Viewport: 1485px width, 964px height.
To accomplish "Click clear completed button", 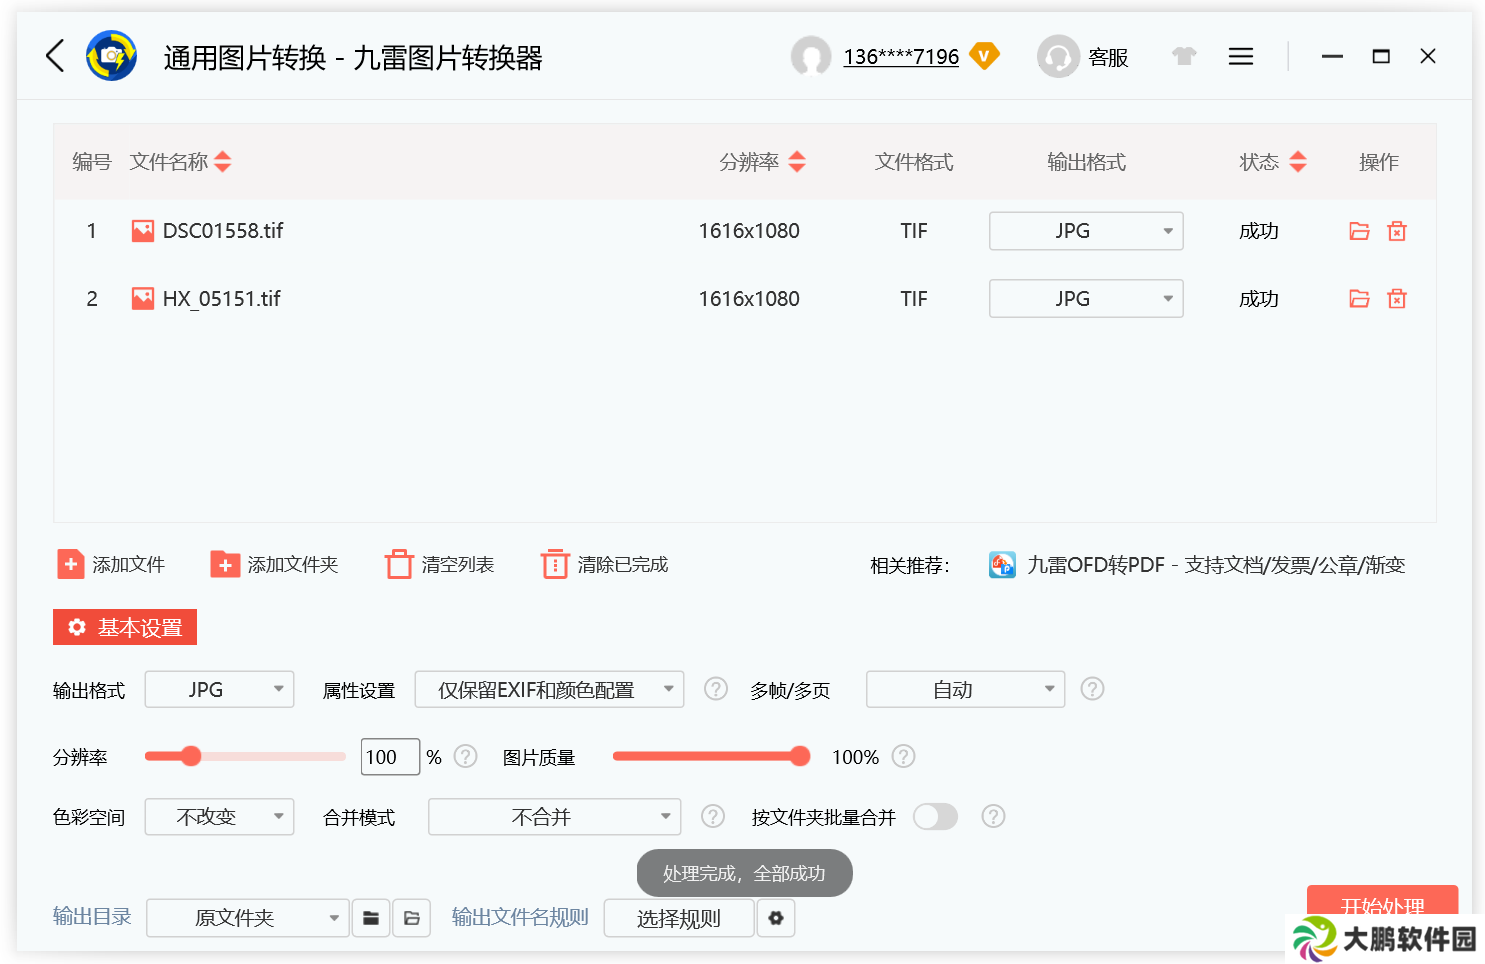I will pyautogui.click(x=605, y=565).
